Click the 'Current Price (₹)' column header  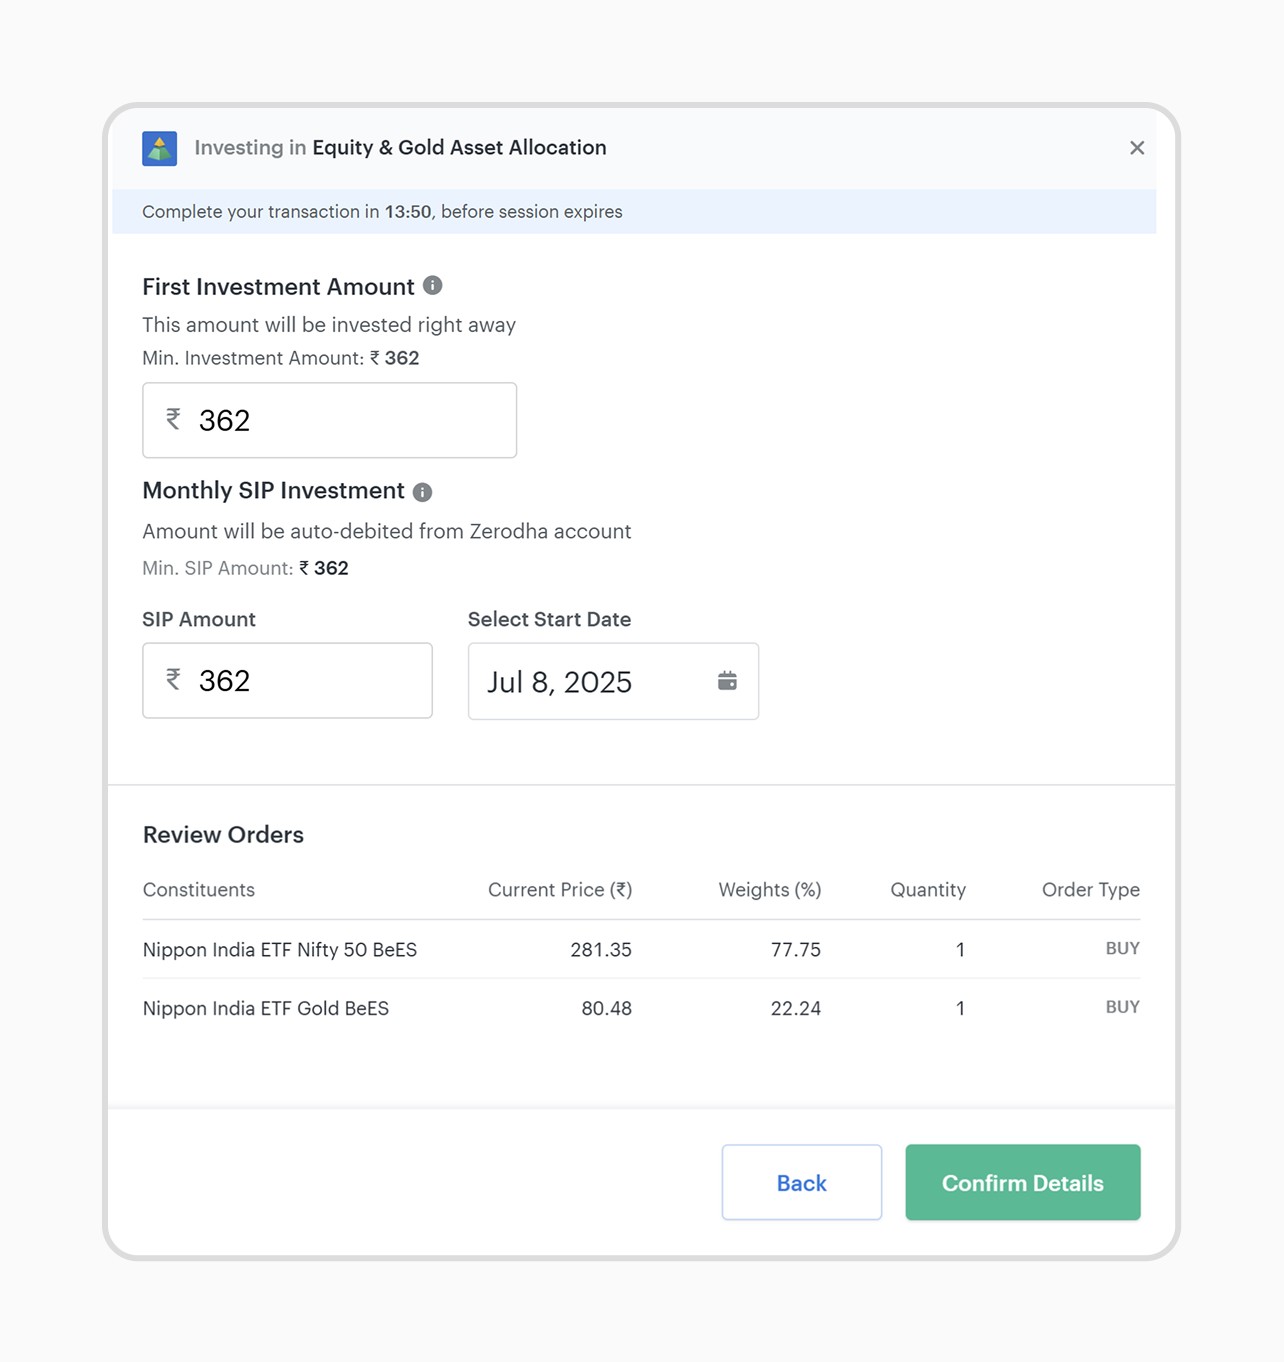pyautogui.click(x=560, y=890)
